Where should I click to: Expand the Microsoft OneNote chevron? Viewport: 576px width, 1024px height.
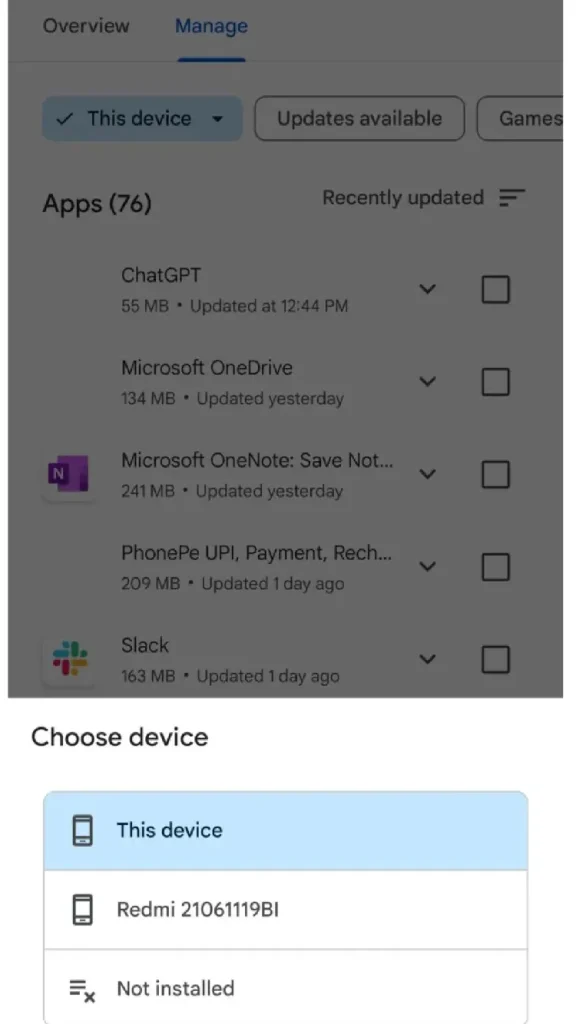pyautogui.click(x=427, y=474)
